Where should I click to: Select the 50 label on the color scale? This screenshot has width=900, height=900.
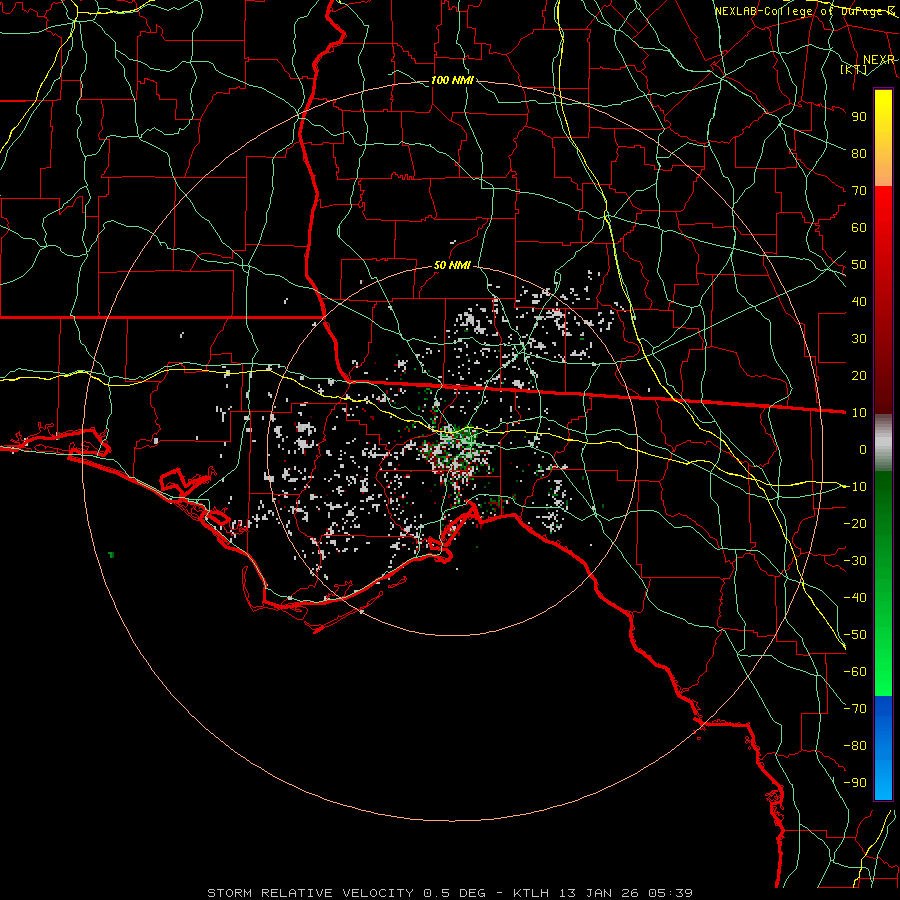pyautogui.click(x=859, y=265)
